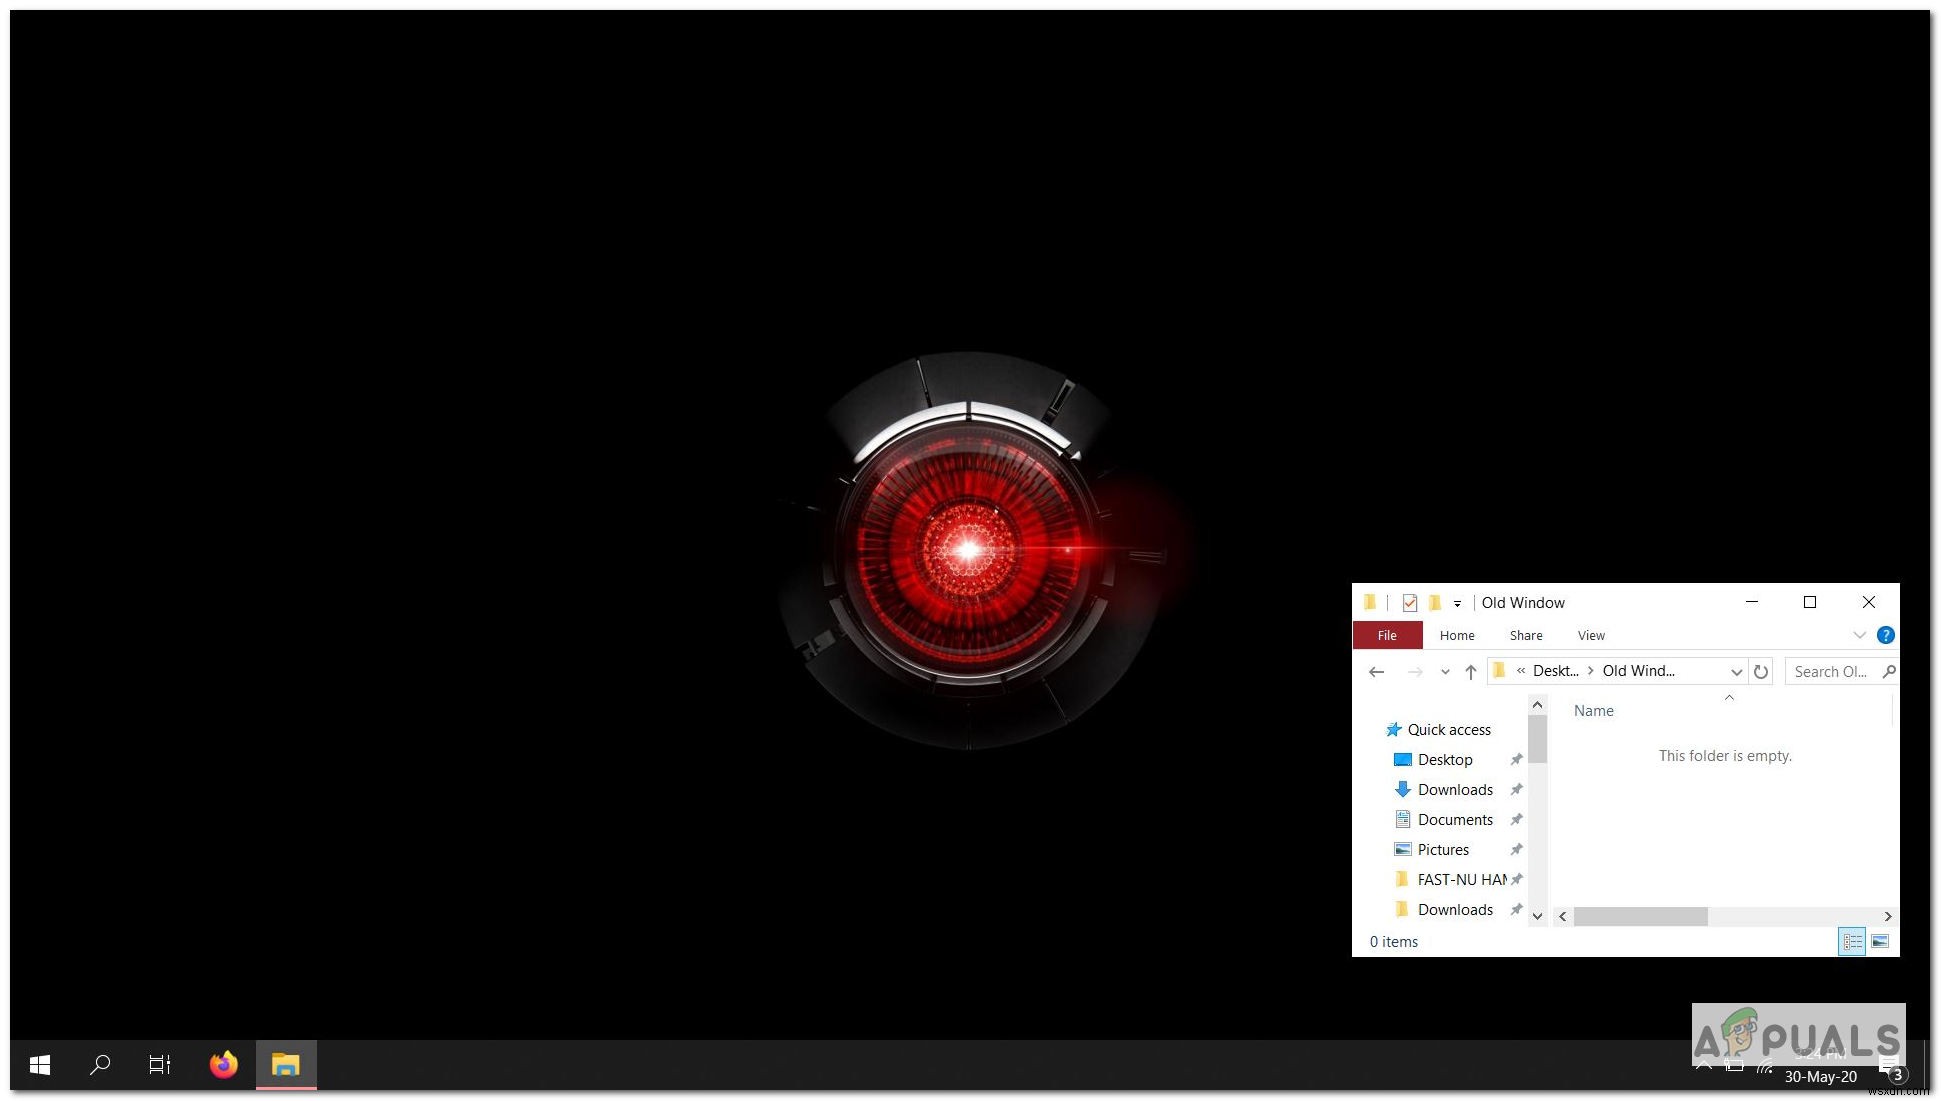Screen dimensions: 1941x1101
Task: Click the Quick access pin icon next to Desktop
Action: tap(1516, 758)
